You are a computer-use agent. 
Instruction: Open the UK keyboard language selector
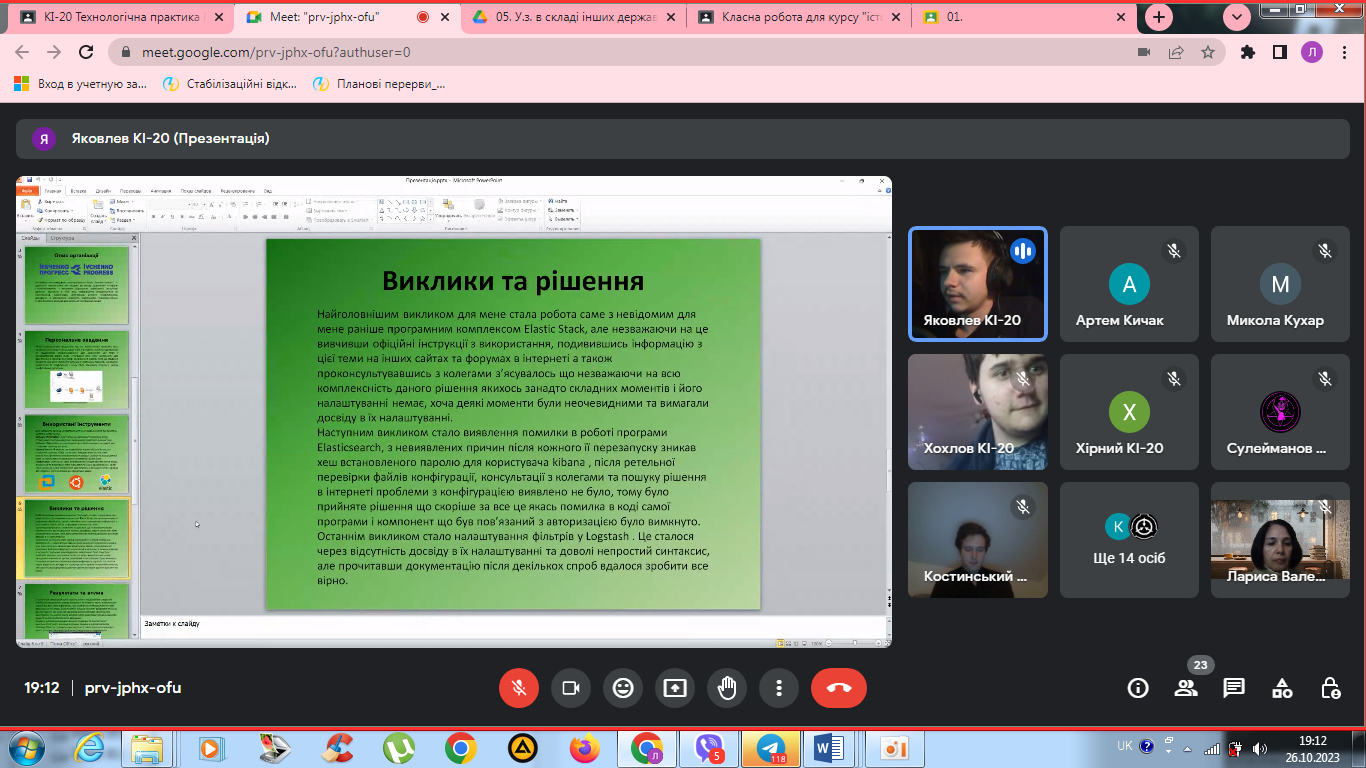point(1124,746)
